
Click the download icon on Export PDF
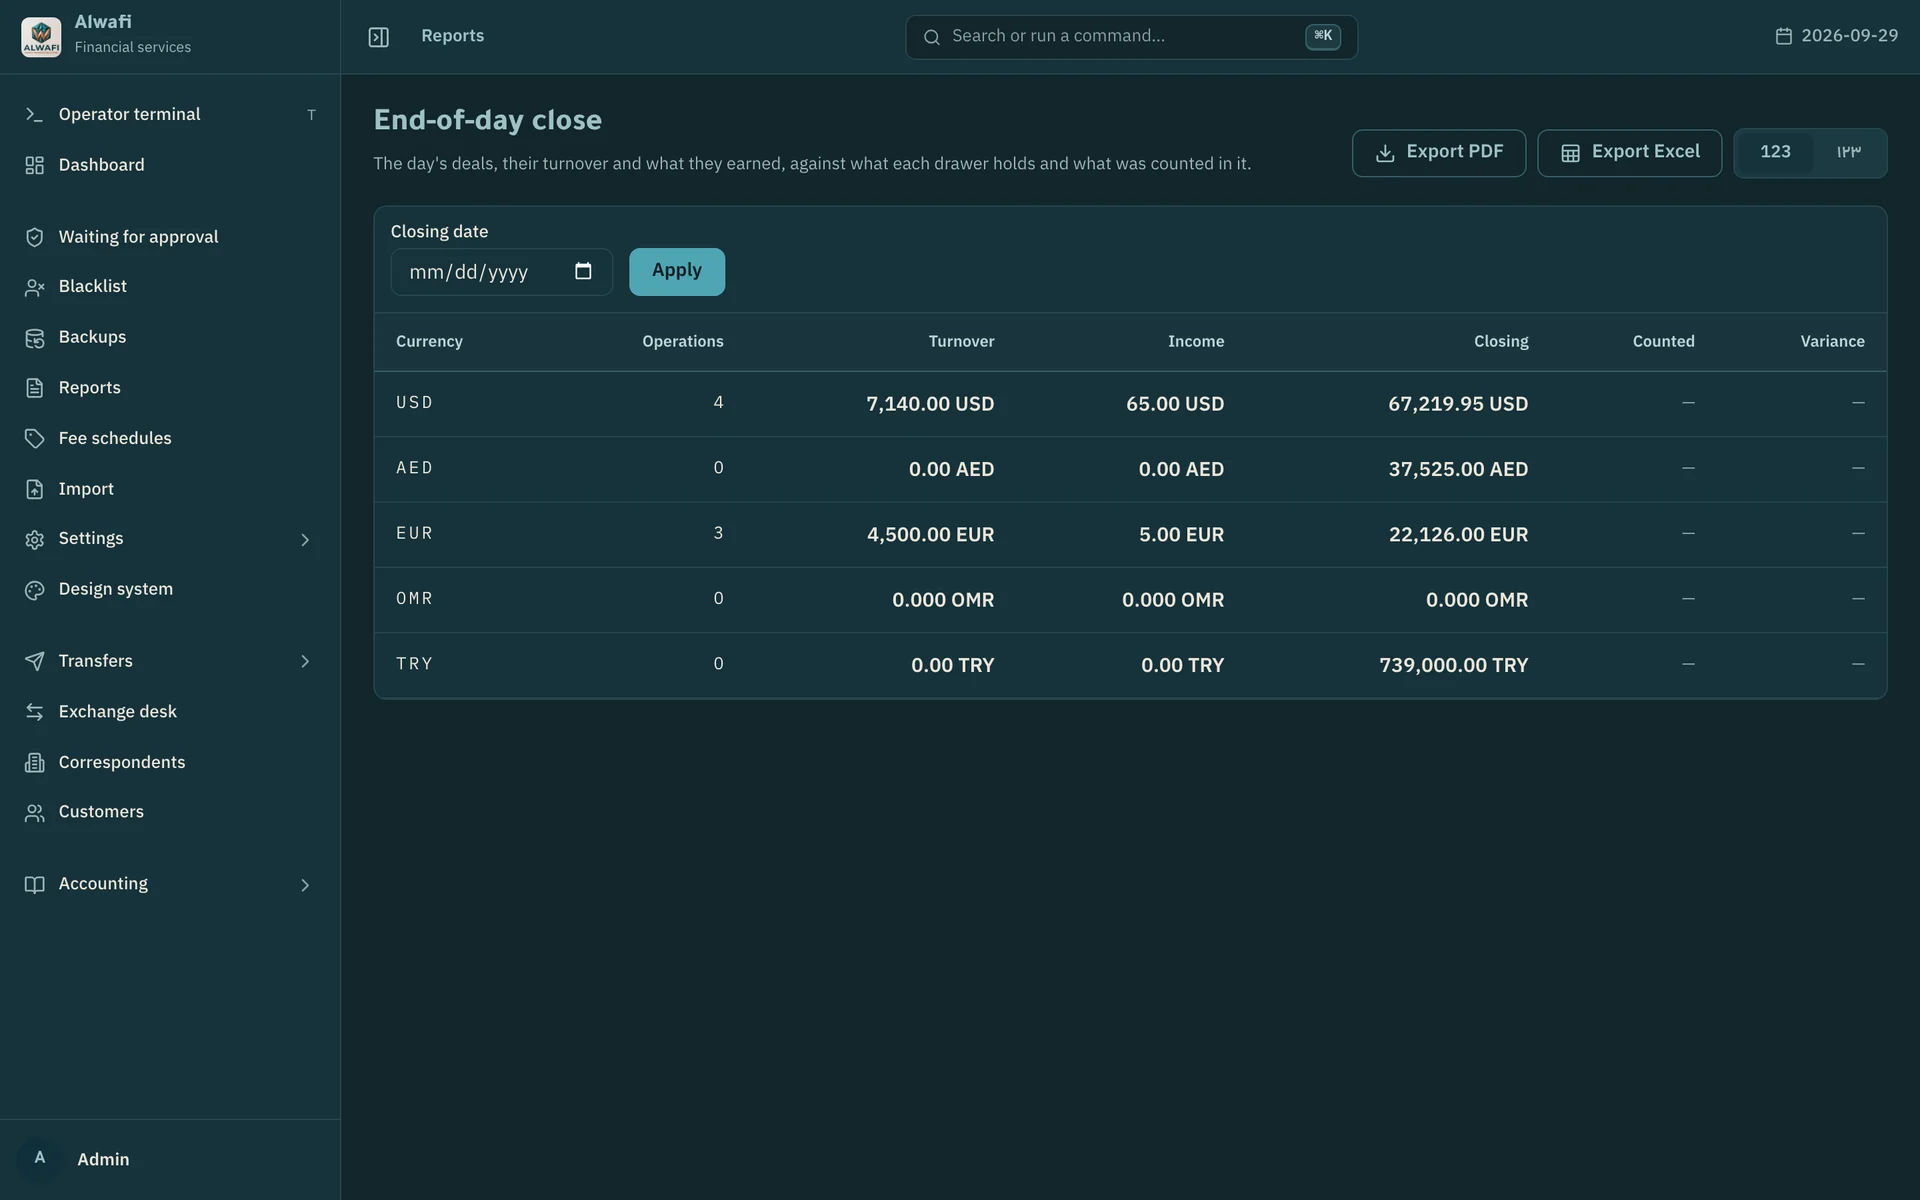click(1384, 153)
